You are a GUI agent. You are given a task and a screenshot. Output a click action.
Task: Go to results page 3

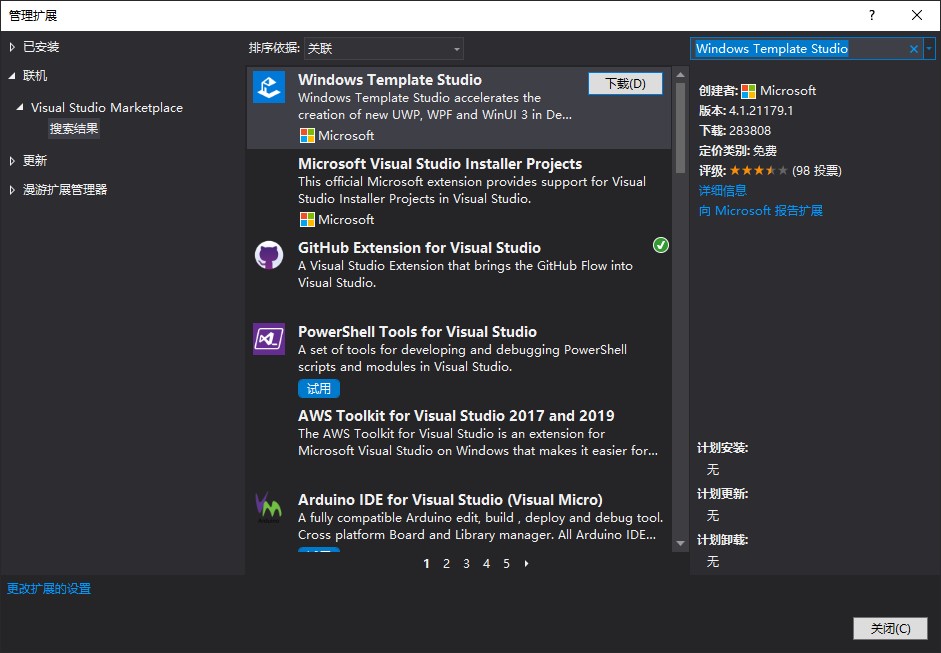pos(466,564)
